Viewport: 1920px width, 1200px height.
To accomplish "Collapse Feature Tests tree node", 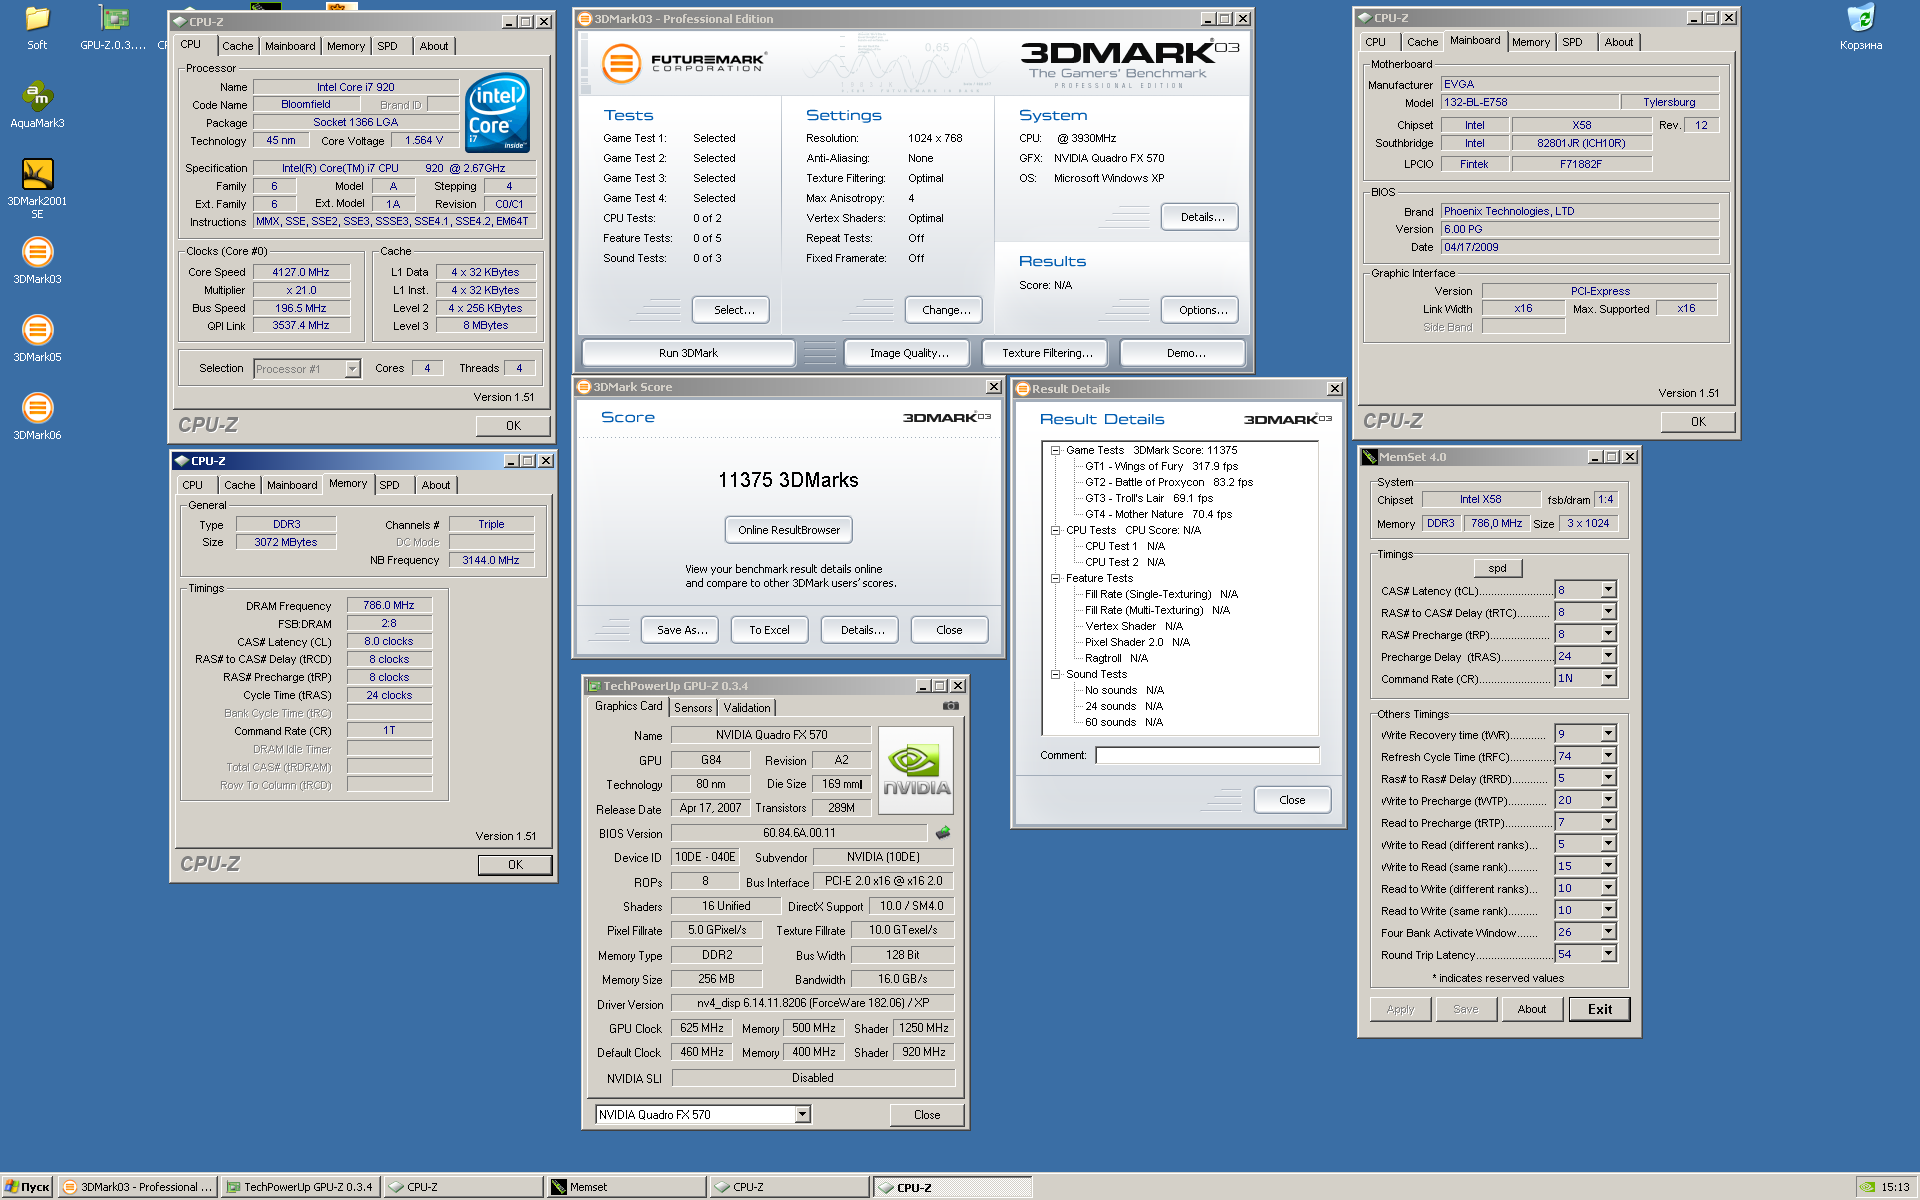I will click(x=1055, y=578).
